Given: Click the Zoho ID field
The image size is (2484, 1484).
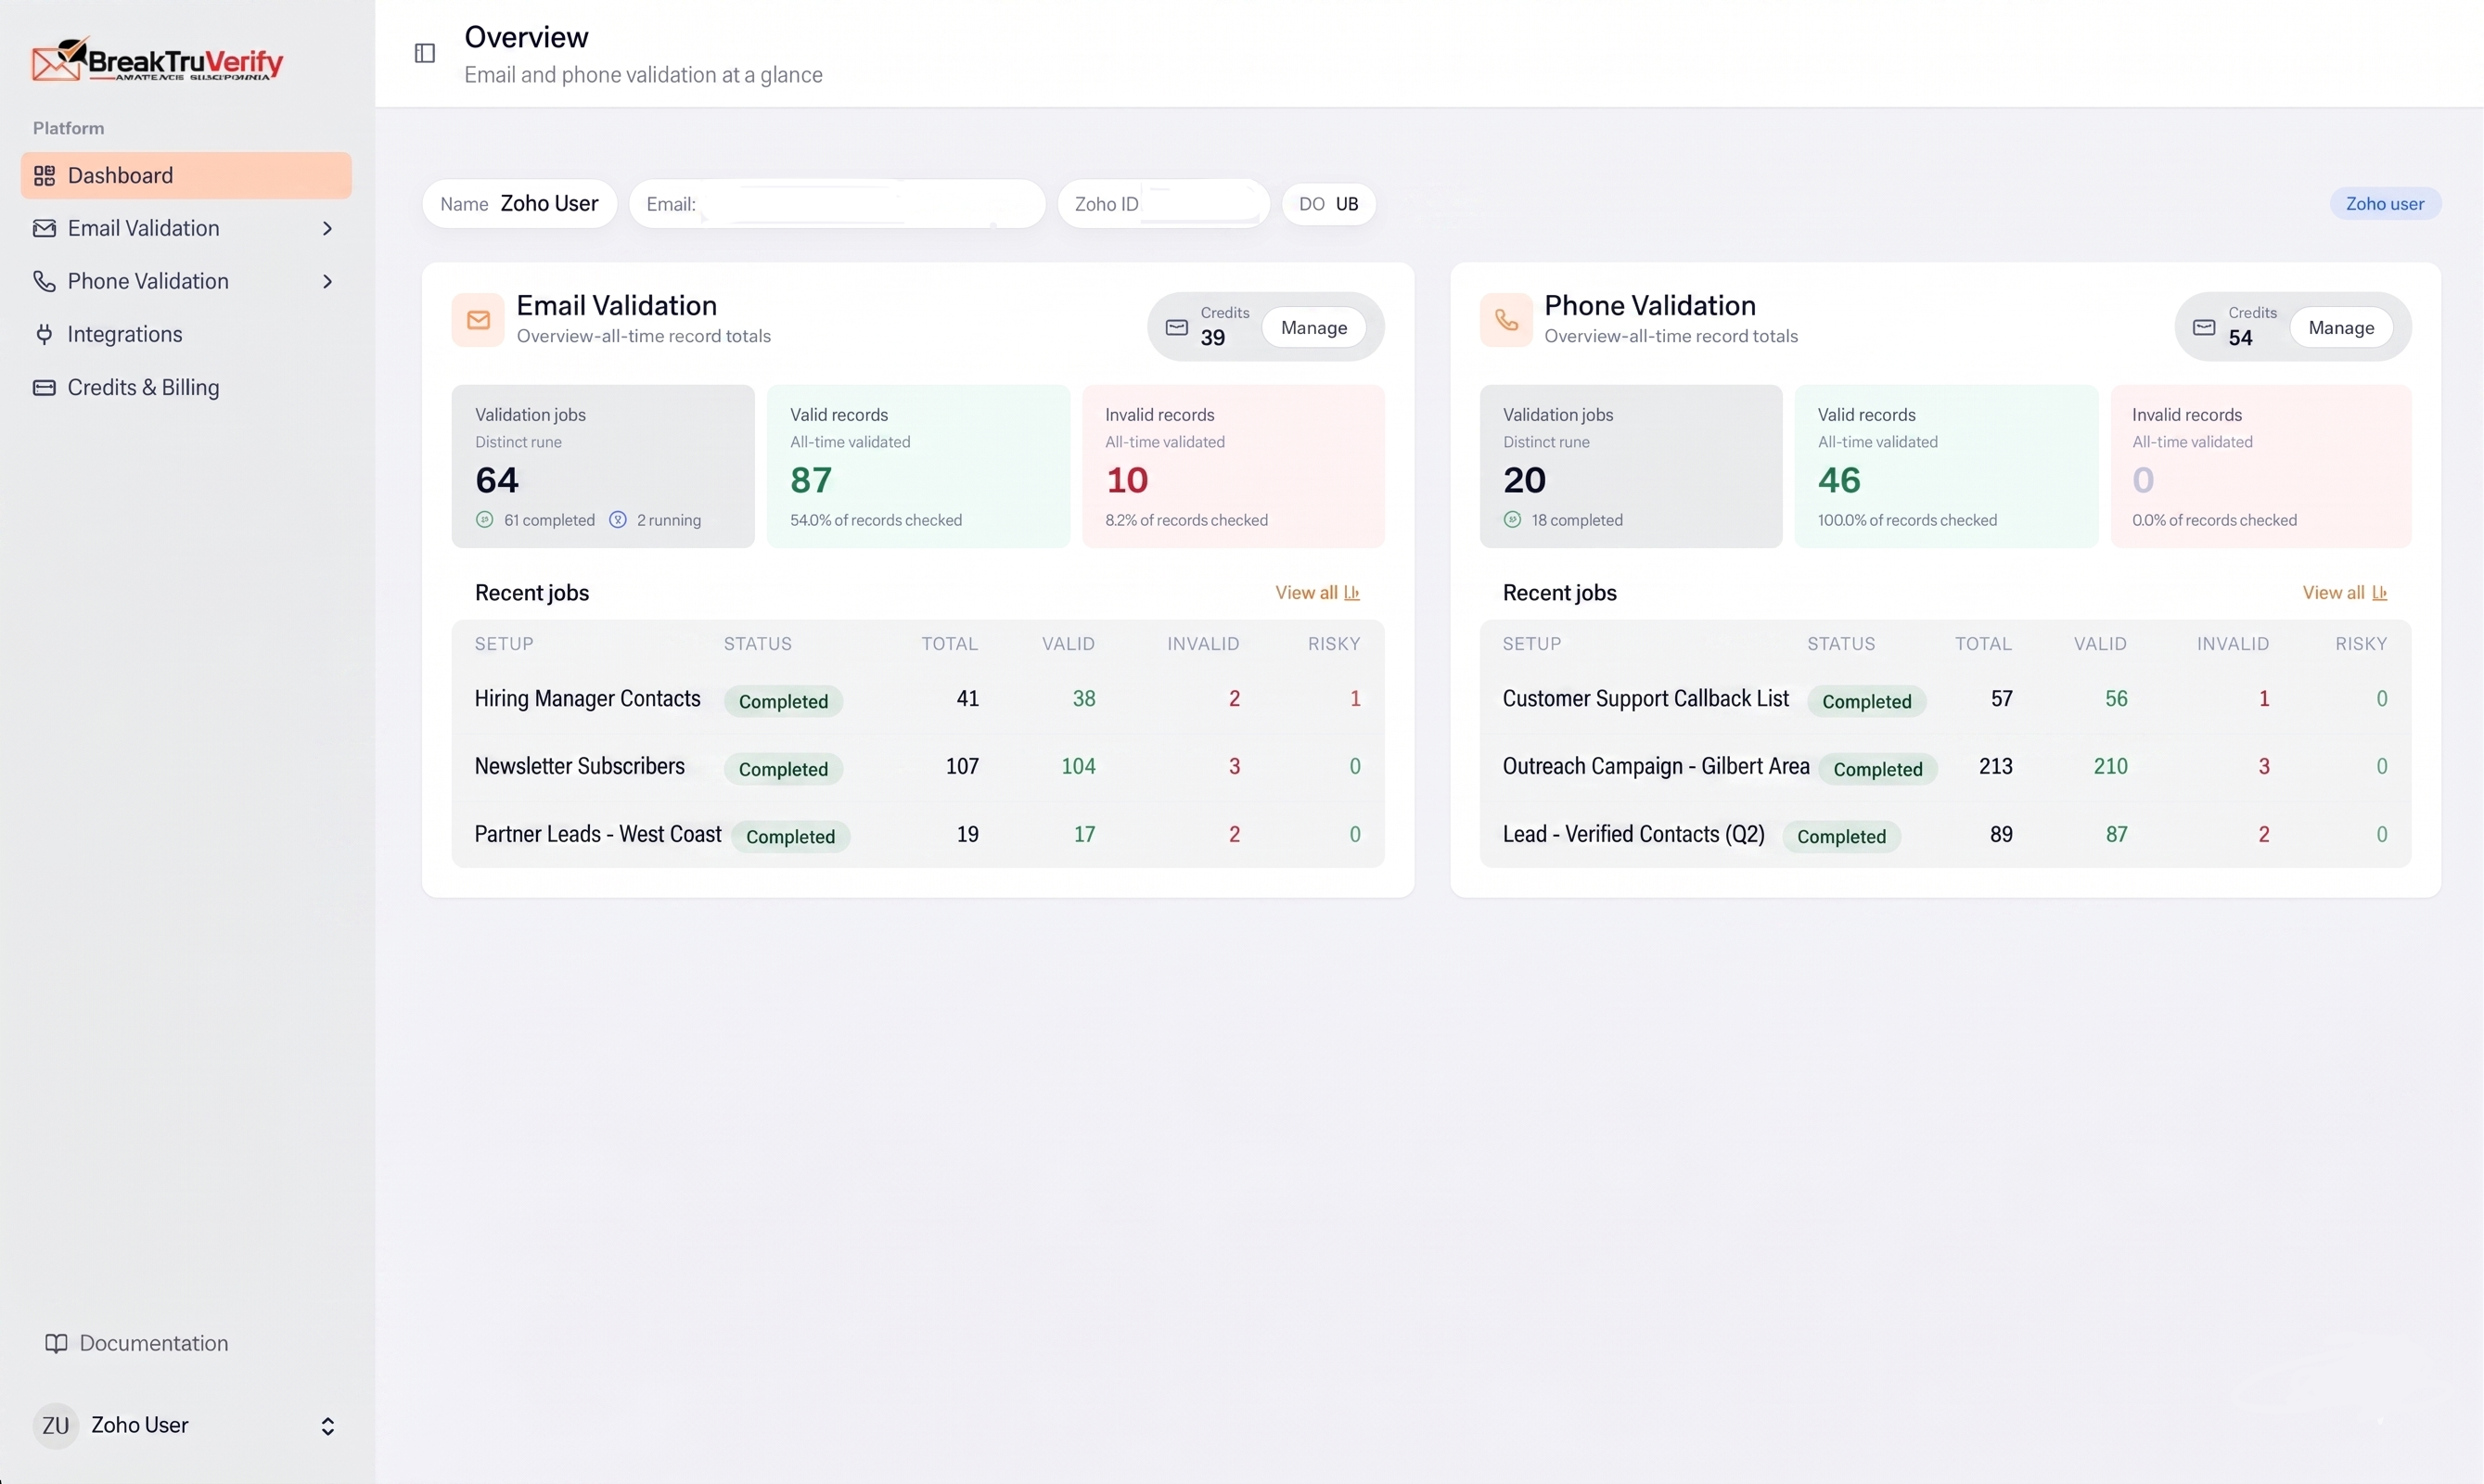Looking at the screenshot, I should coord(1164,204).
